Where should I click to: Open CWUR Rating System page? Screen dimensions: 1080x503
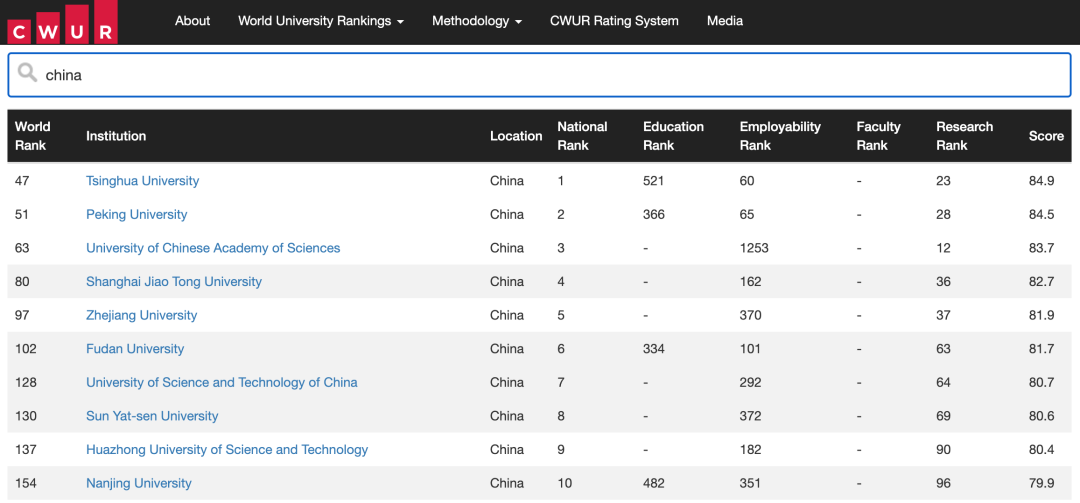[x=614, y=21]
